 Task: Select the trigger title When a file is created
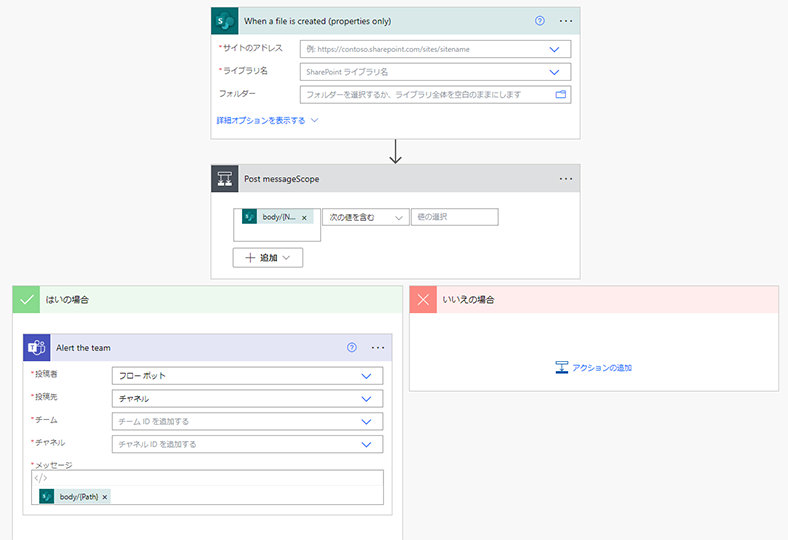pos(318,21)
